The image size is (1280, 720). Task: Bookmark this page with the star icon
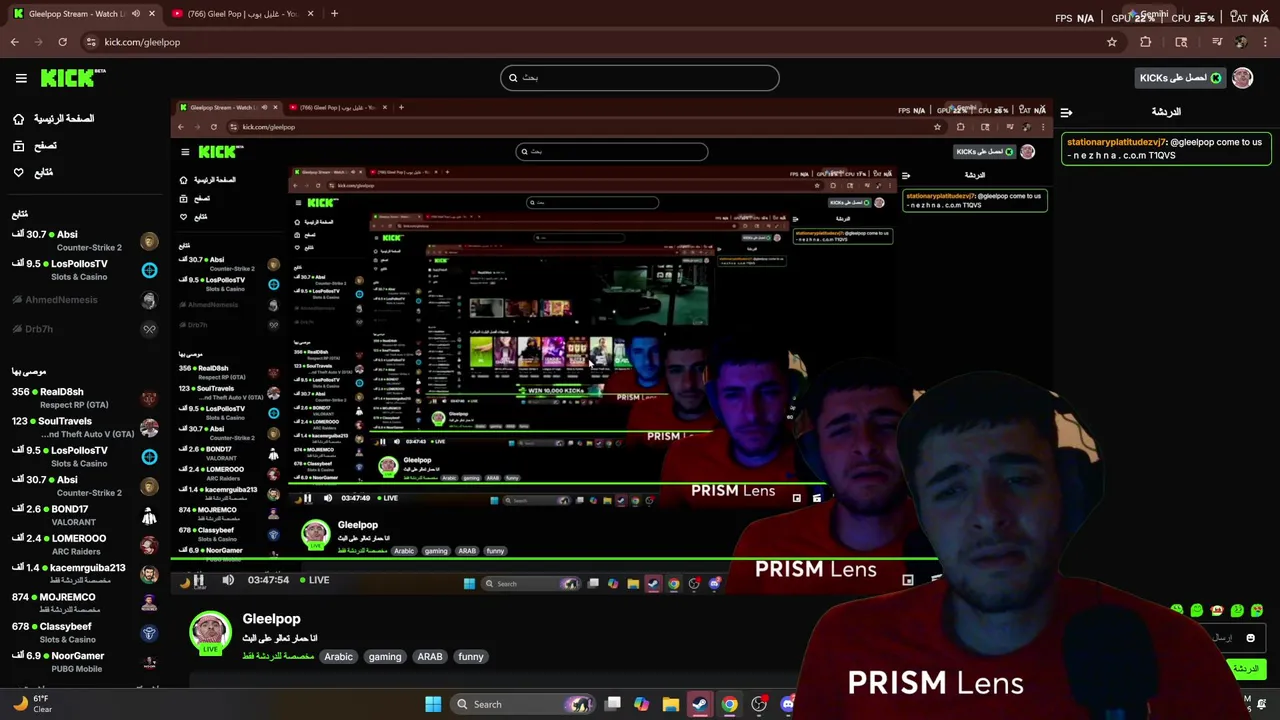click(1112, 42)
